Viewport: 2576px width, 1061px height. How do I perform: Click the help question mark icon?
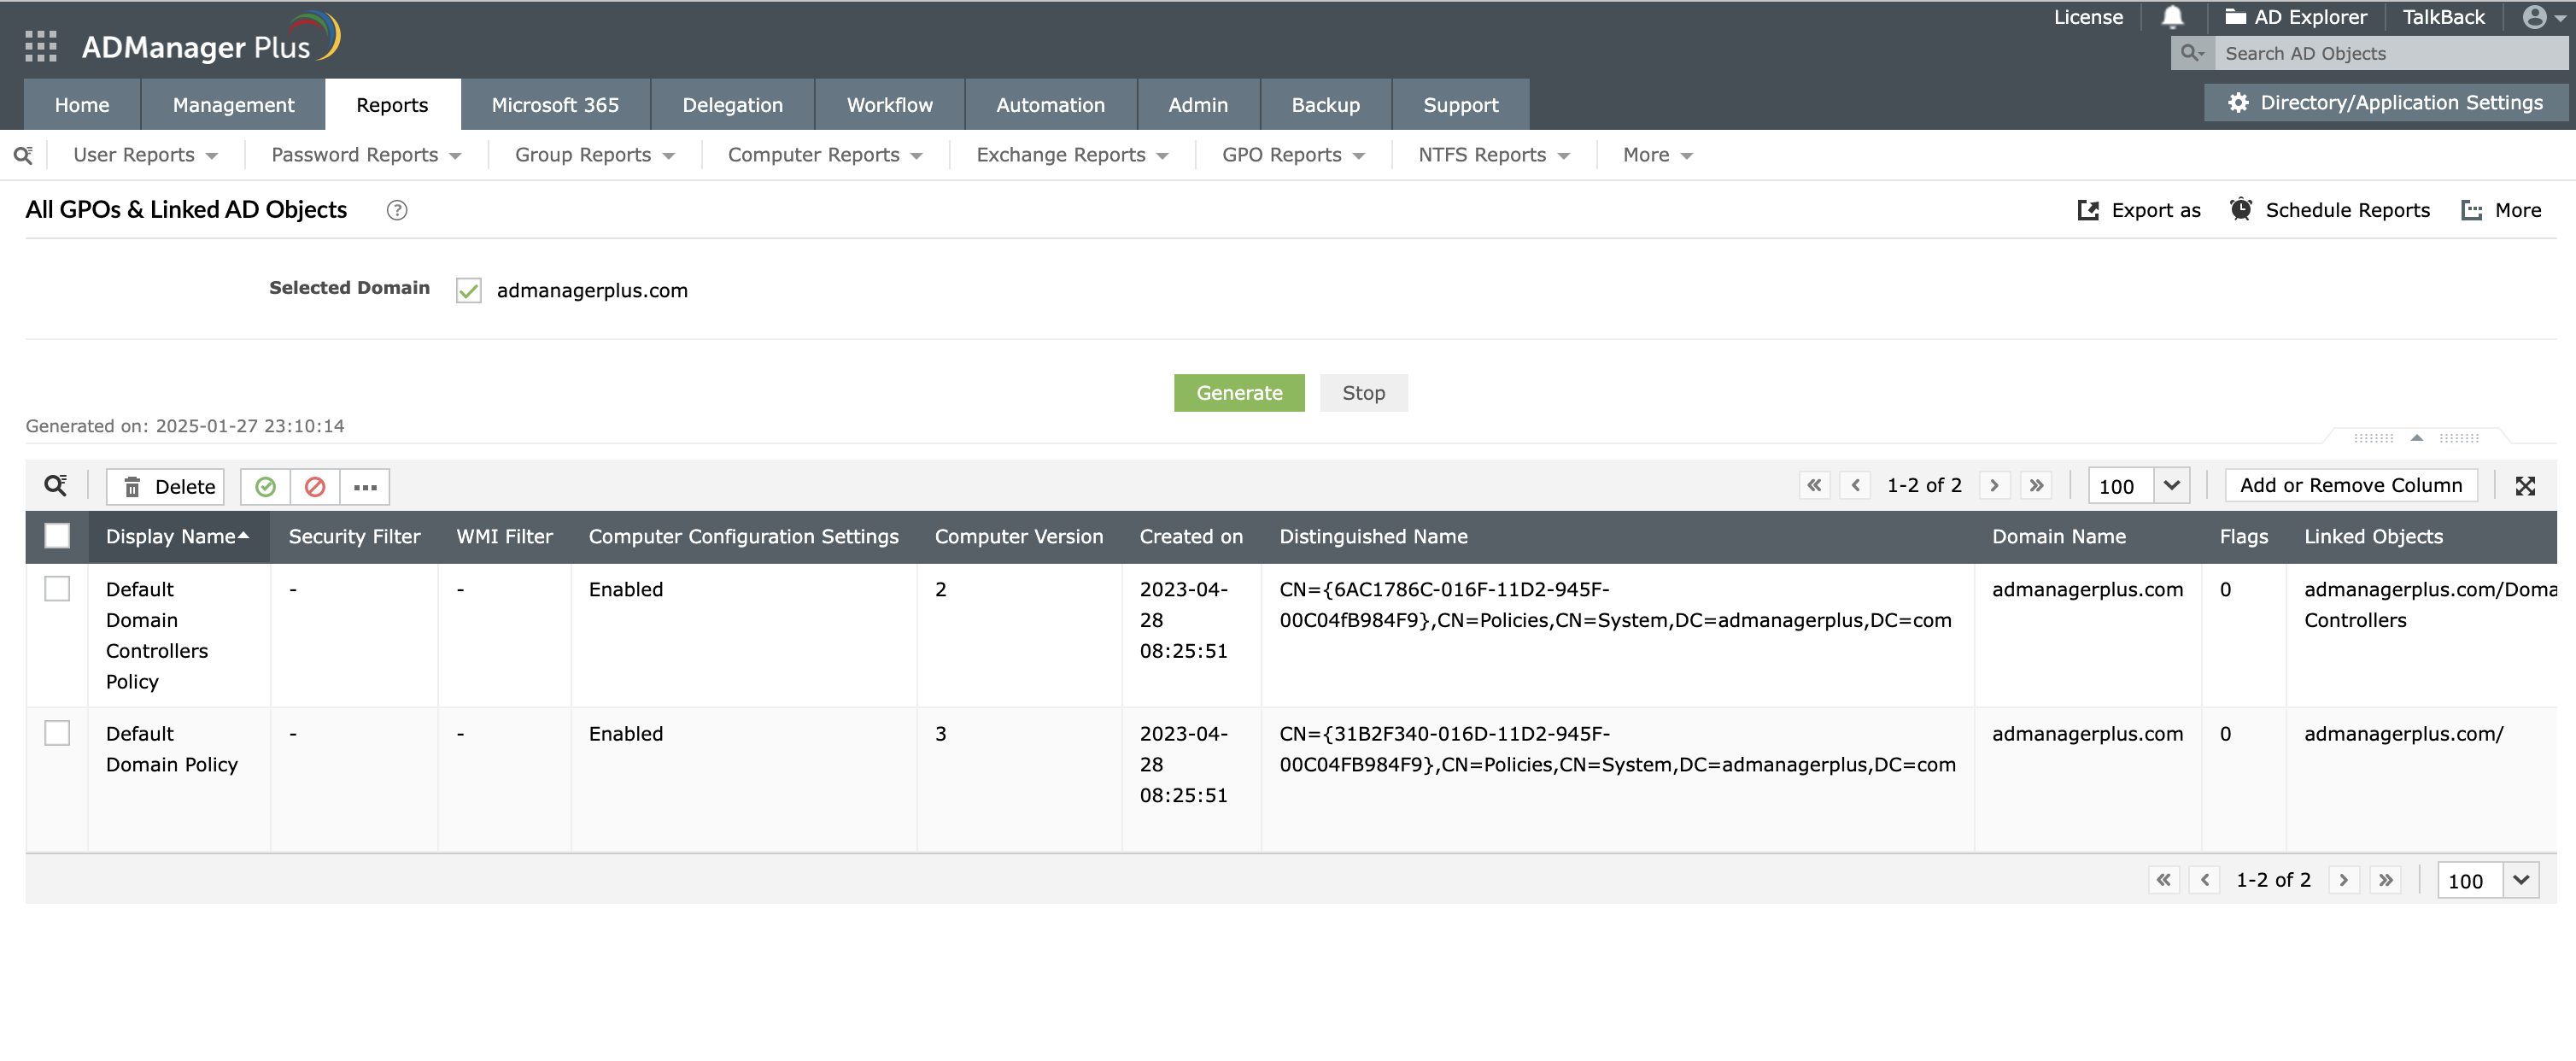[x=397, y=210]
